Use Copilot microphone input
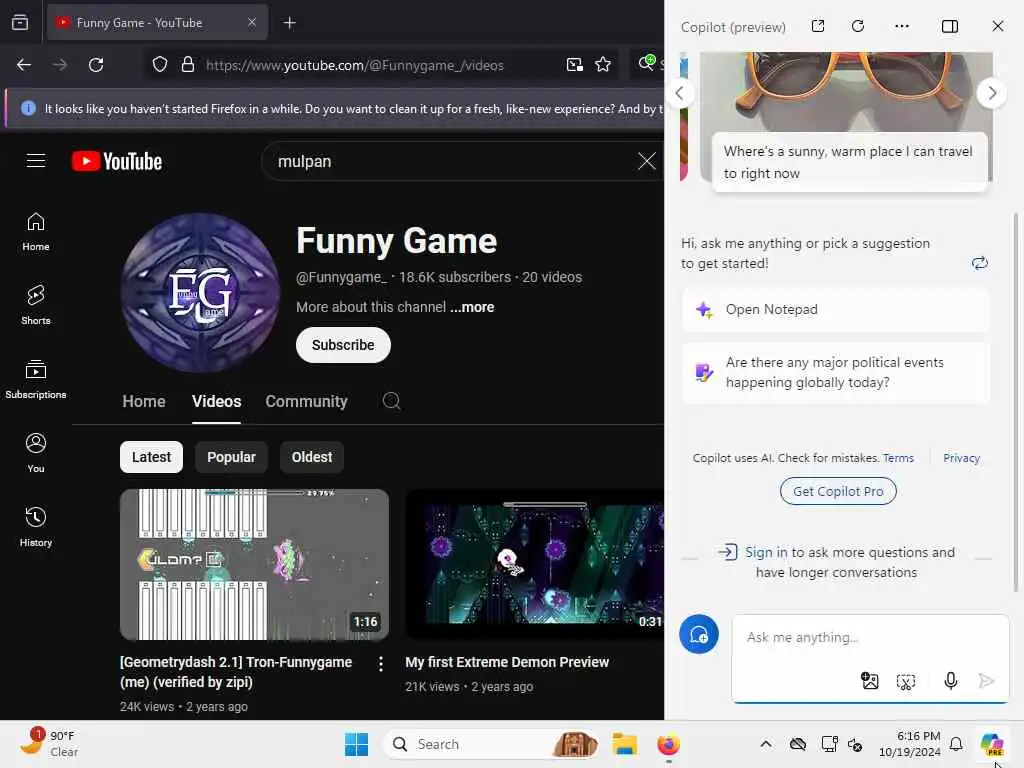Screen dimensions: 1024x768 tap(951, 681)
